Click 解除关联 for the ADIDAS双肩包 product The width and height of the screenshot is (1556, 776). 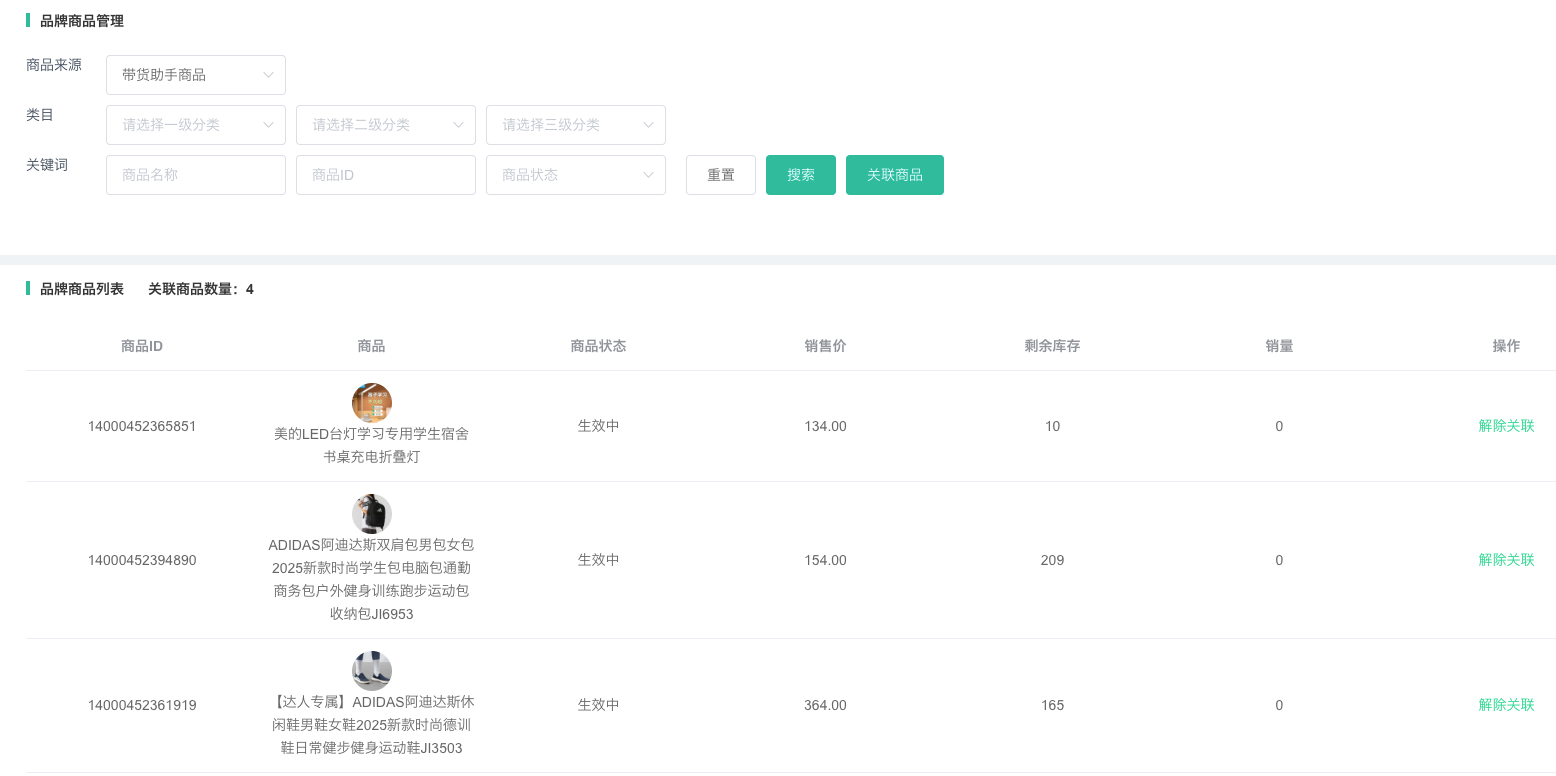(1506, 560)
